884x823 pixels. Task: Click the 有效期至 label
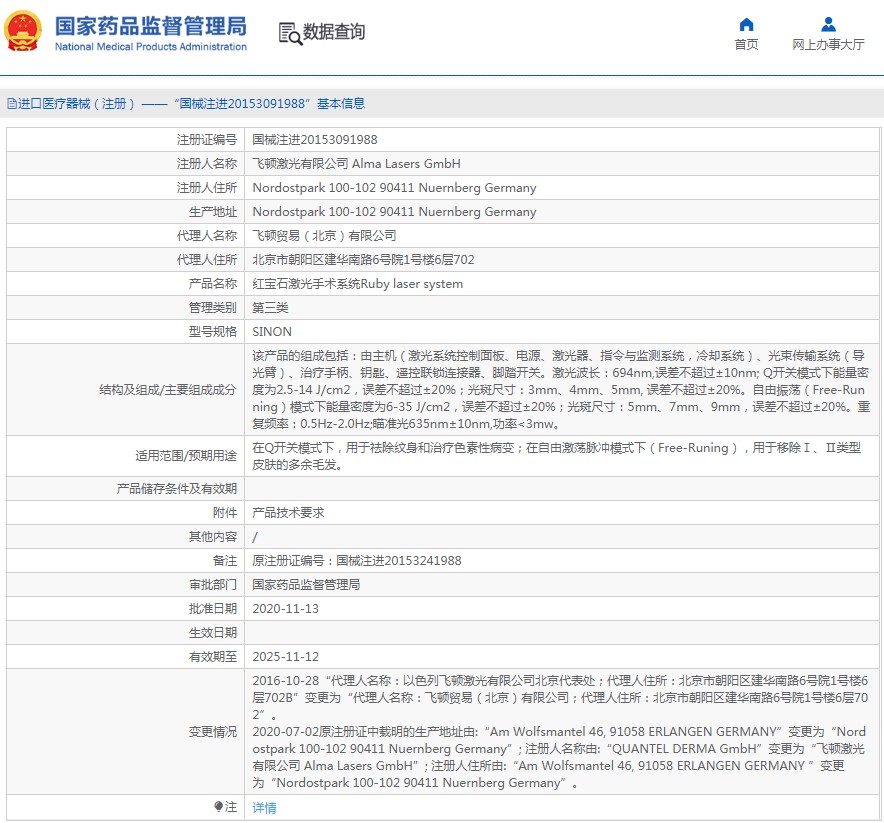[x=213, y=657]
